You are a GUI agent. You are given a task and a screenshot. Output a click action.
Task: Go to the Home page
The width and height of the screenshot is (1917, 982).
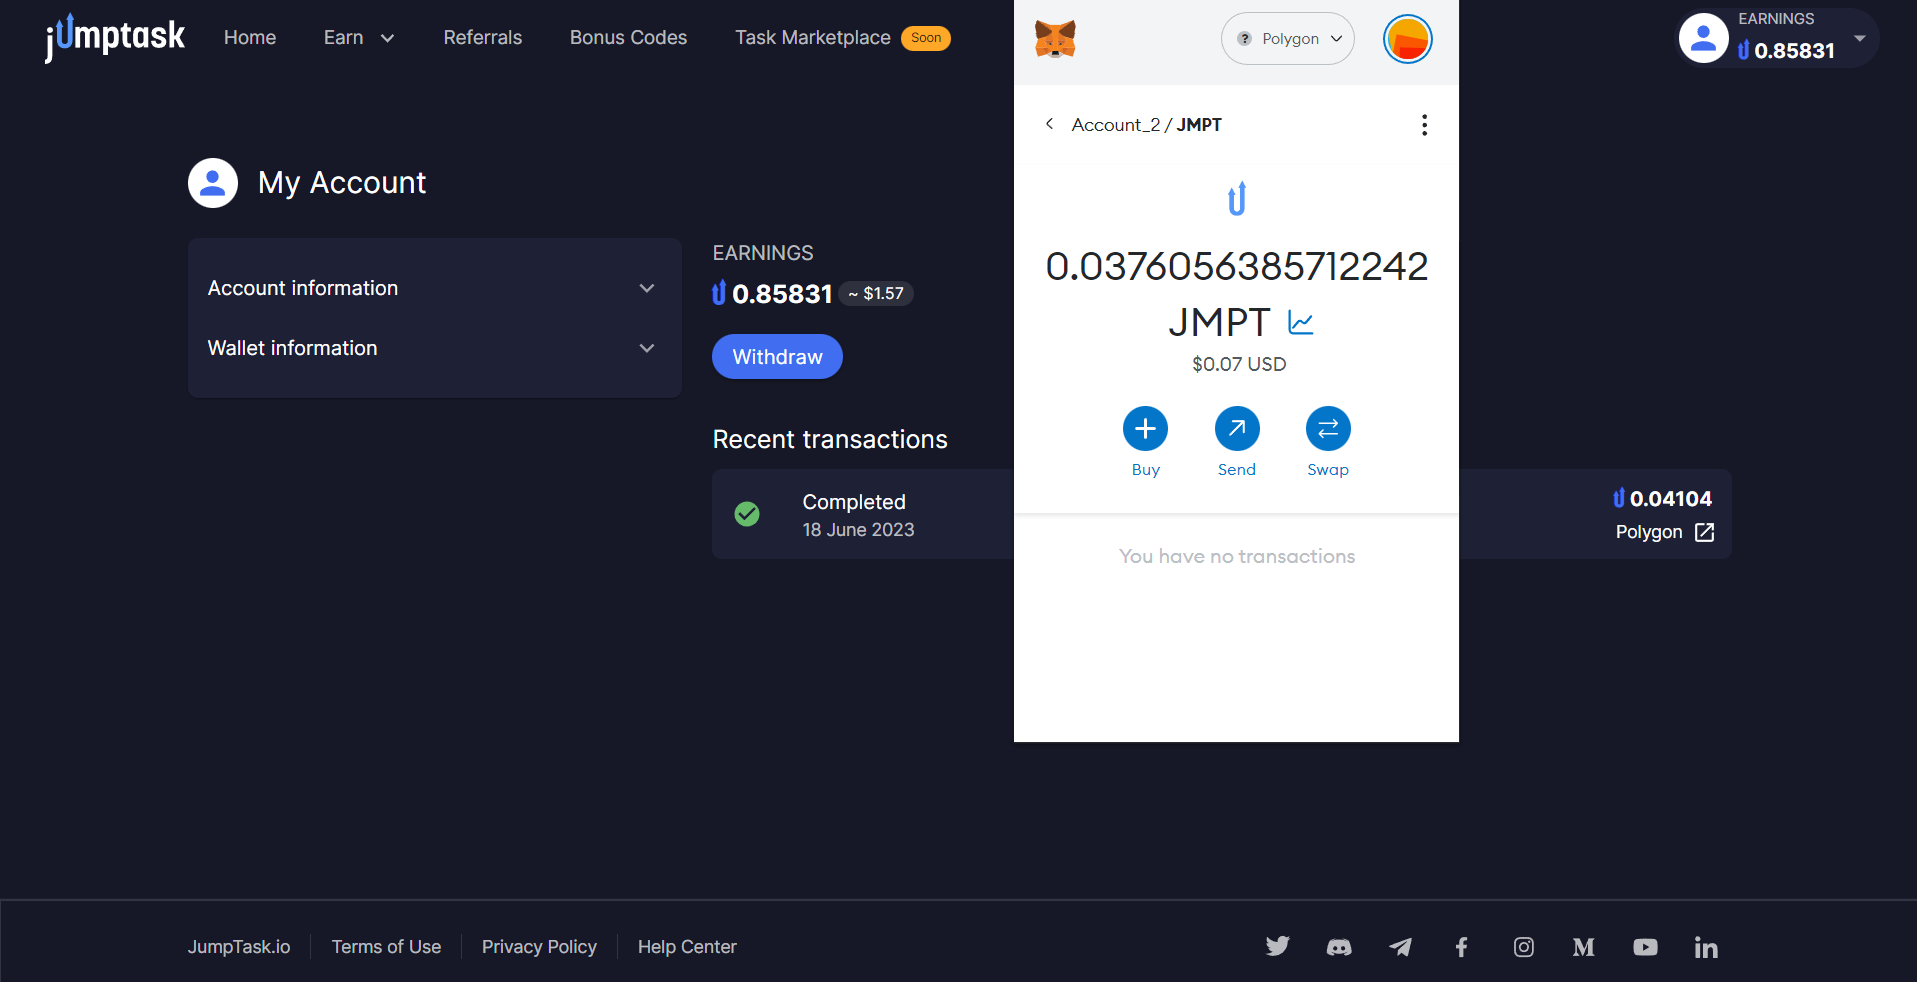point(250,38)
